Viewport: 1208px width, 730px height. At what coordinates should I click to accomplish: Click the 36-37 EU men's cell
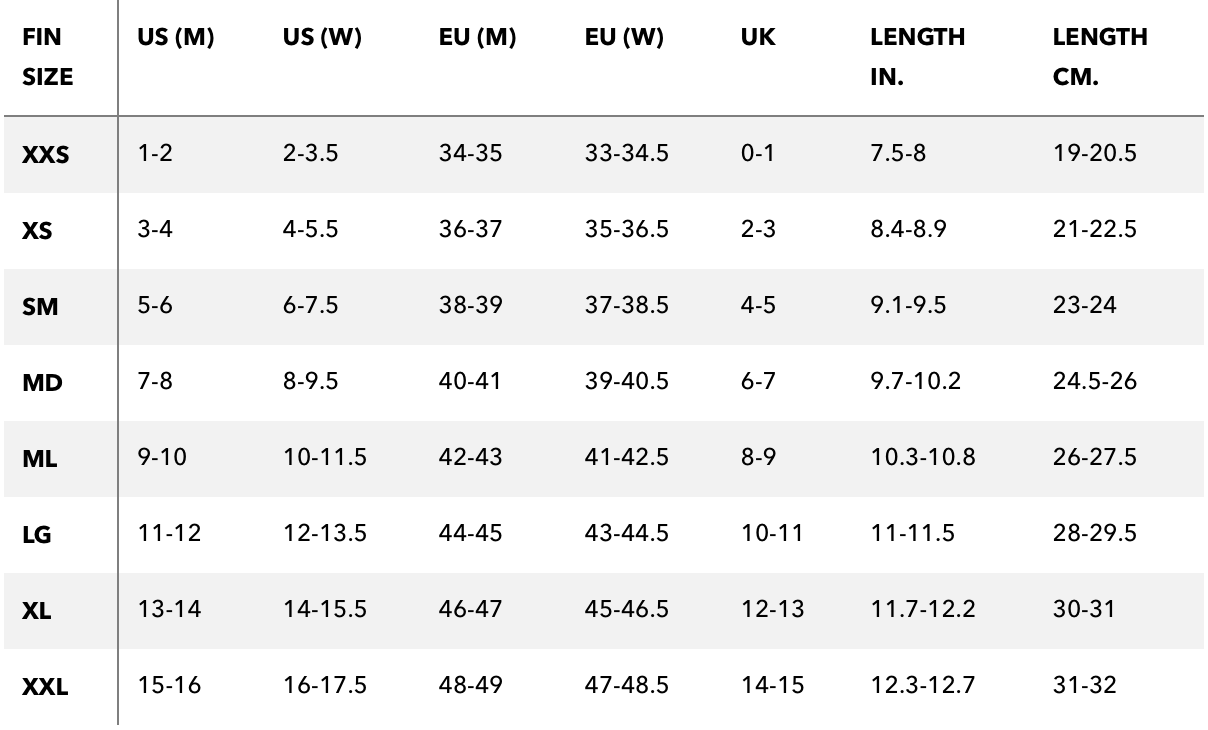tap(470, 230)
